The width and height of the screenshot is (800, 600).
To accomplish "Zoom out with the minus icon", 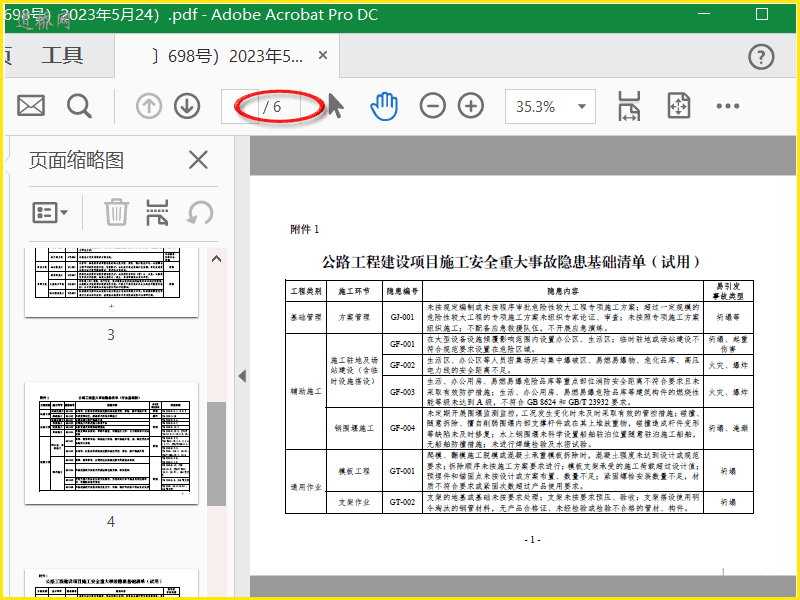I will coord(433,106).
